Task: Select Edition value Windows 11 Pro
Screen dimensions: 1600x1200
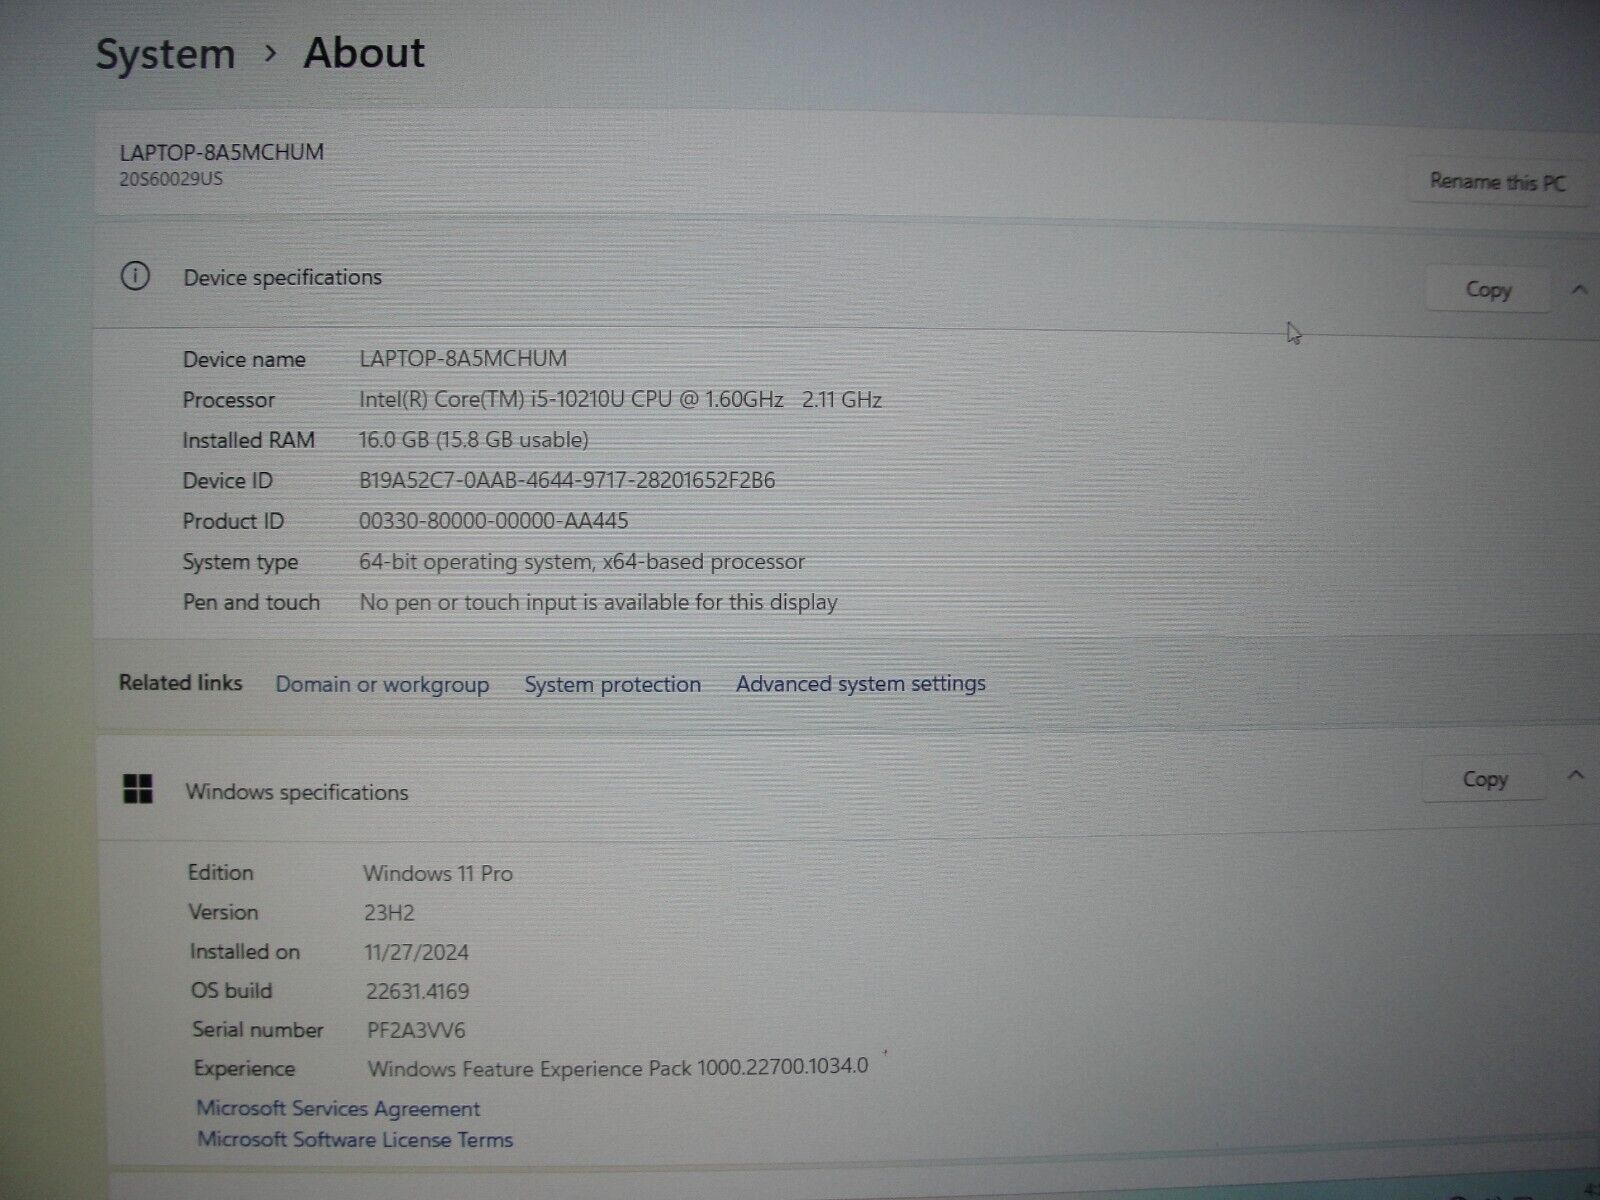Action: pos(438,873)
